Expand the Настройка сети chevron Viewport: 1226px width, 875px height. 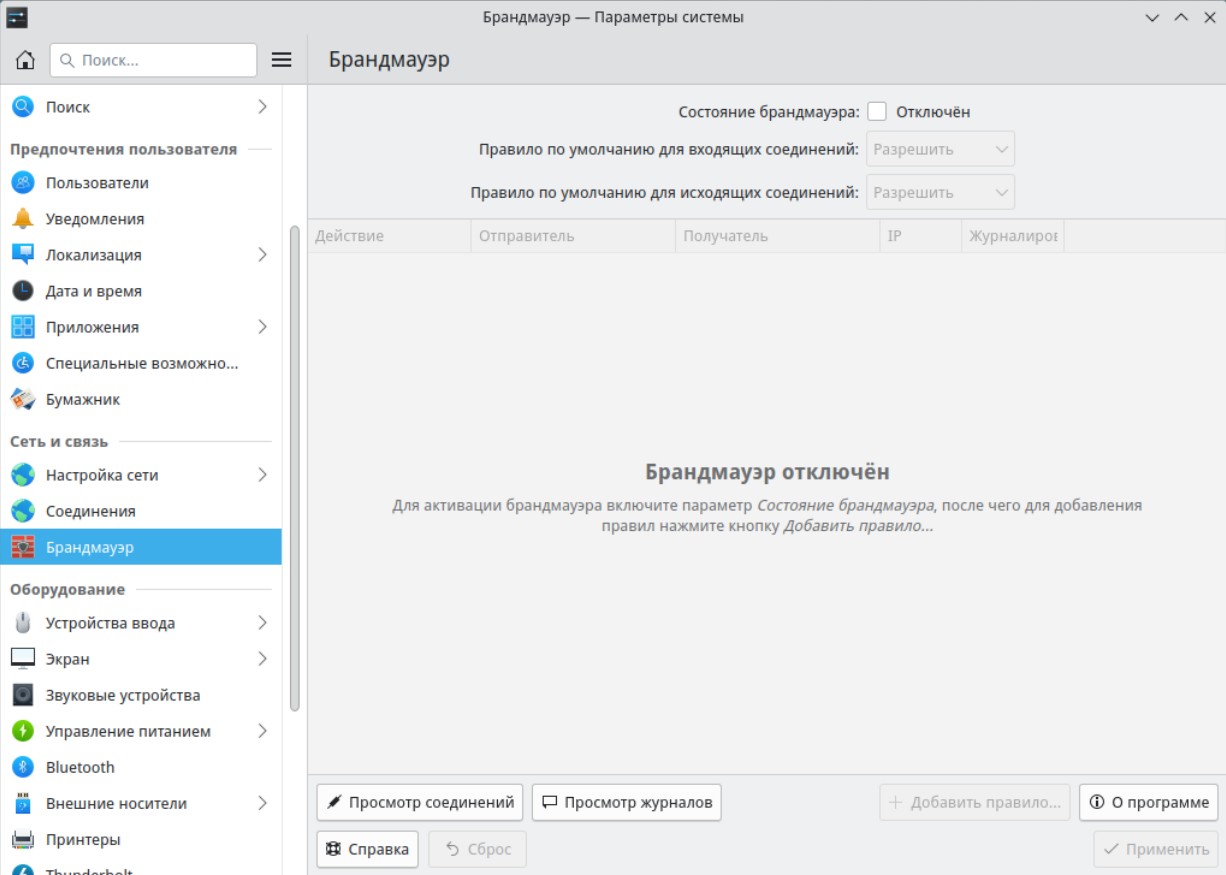[262, 475]
